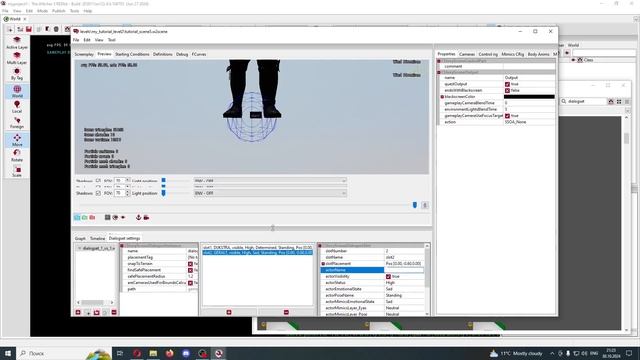Click the blackscreenColor black swatch
Screen dimensions: 640x360
529,97
